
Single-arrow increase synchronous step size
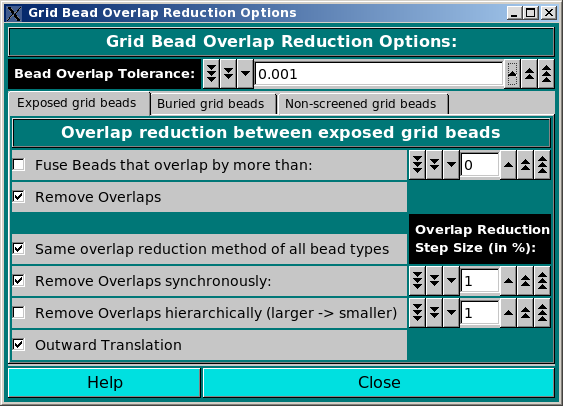tap(508, 281)
